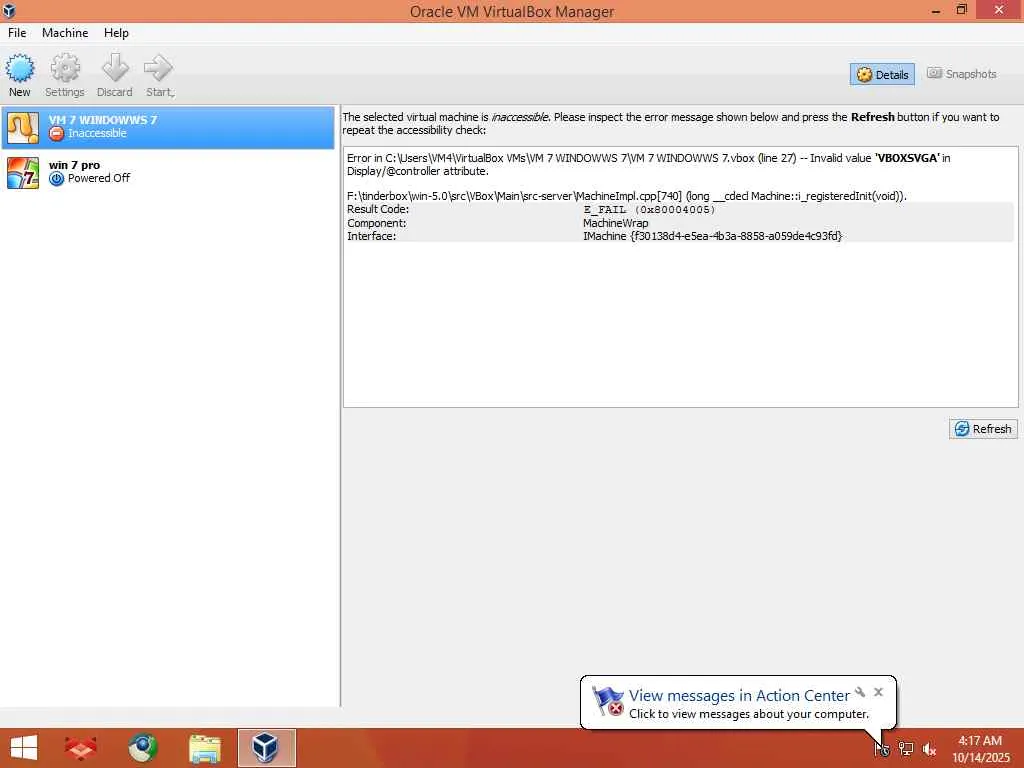Open View messages in Action Center link
1024x768 pixels.
[739, 696]
